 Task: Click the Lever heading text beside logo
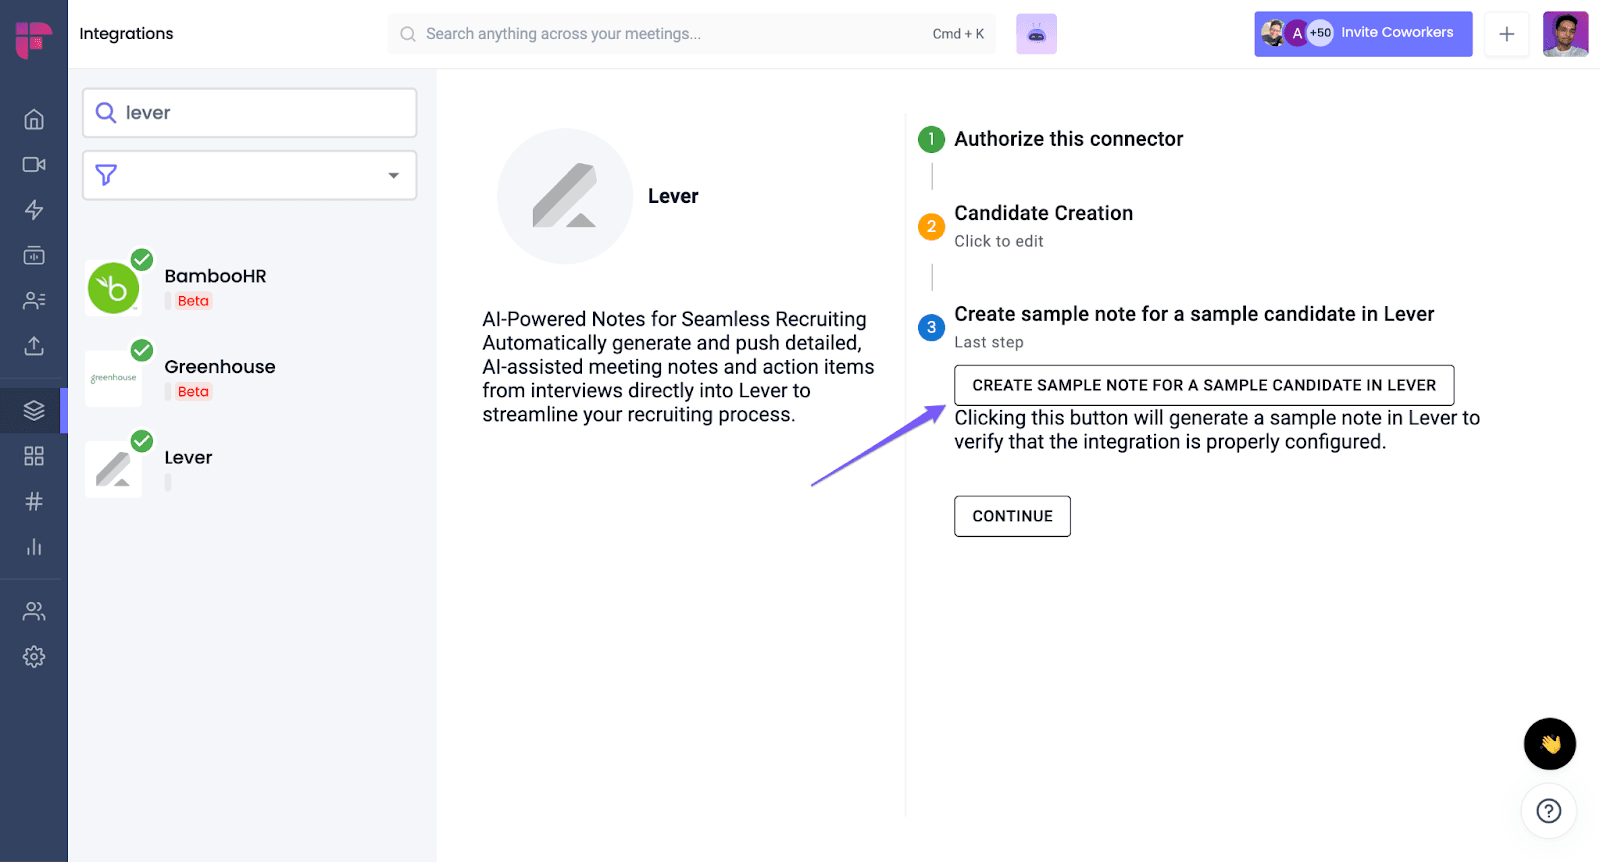click(673, 196)
